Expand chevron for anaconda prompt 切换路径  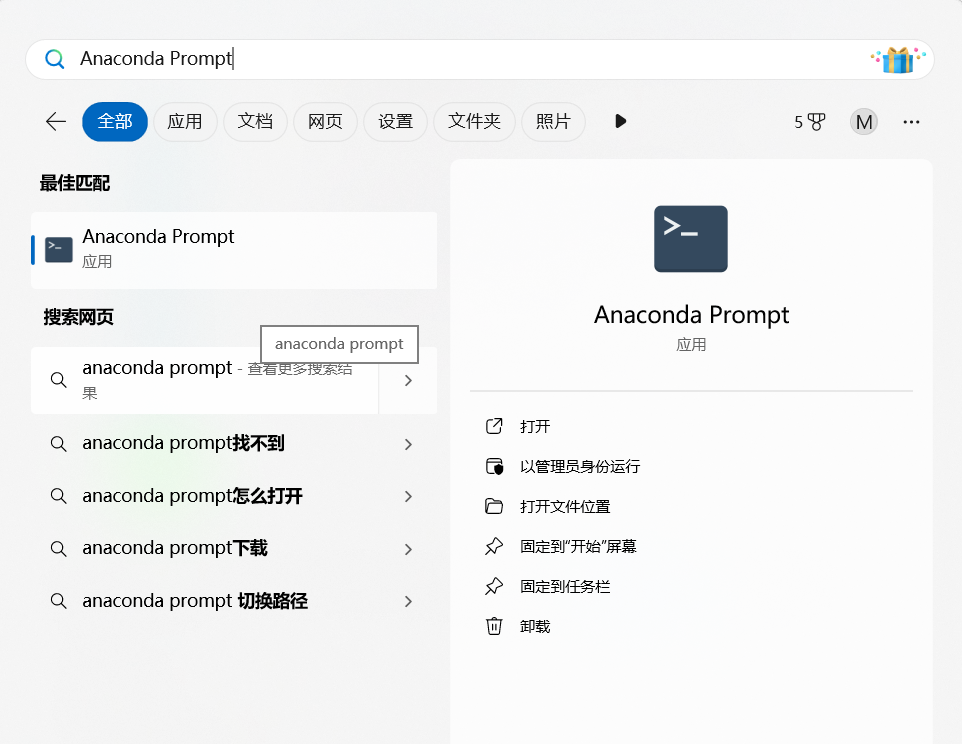tap(408, 601)
